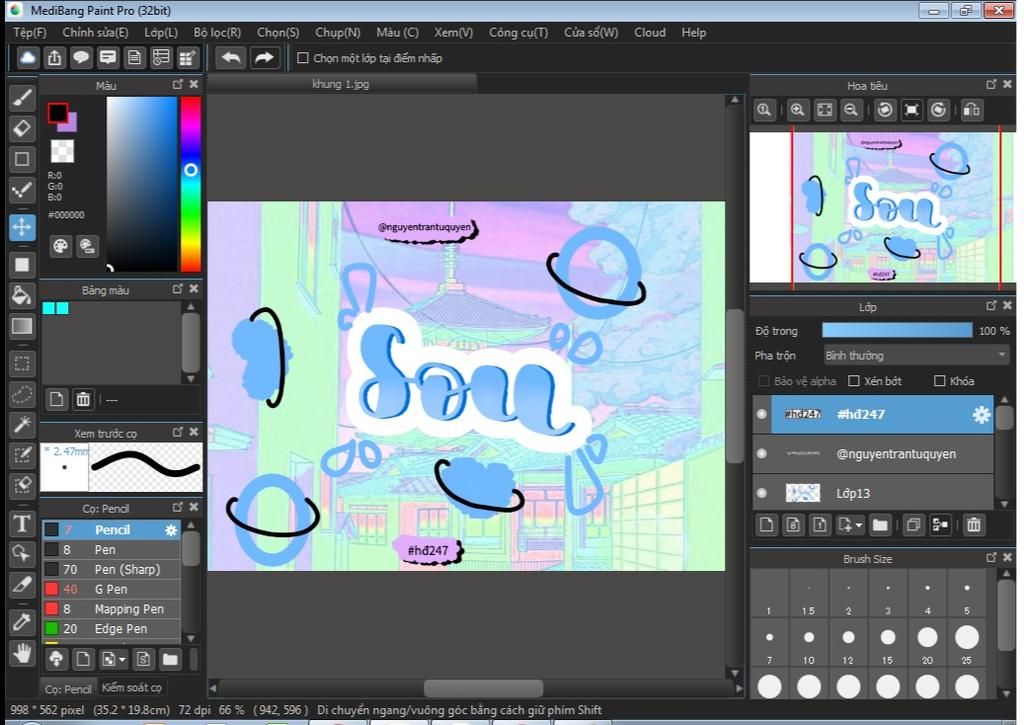1024x725 pixels.
Task: Select the Brush tool in left toolbar
Action: 22,98
